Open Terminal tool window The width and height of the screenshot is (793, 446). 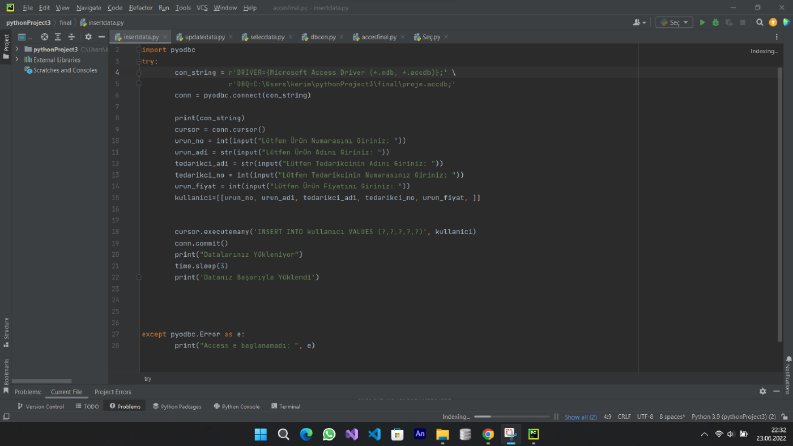point(286,406)
